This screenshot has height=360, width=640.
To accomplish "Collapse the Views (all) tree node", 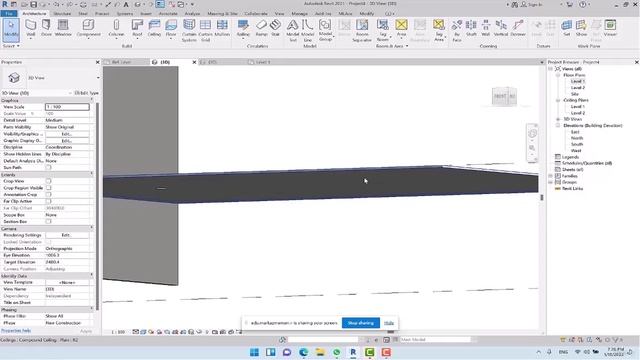I will click(x=551, y=69).
